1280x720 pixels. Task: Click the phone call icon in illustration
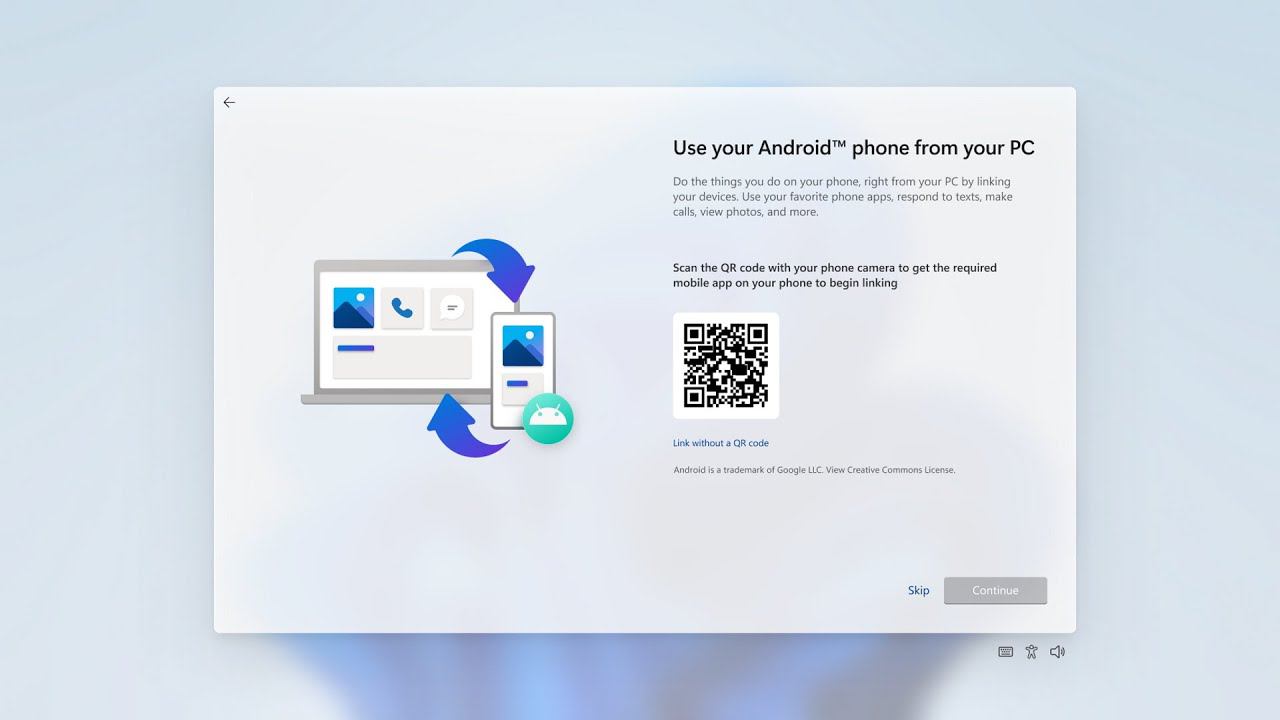[x=402, y=308]
